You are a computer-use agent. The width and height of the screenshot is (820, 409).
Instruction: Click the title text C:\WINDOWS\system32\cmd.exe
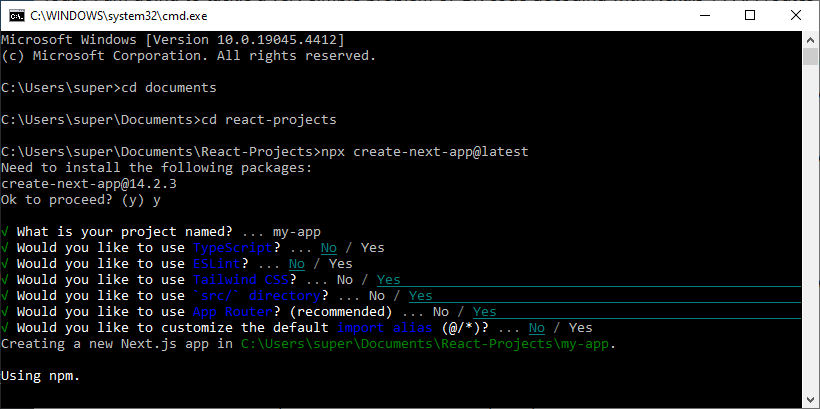click(x=119, y=16)
